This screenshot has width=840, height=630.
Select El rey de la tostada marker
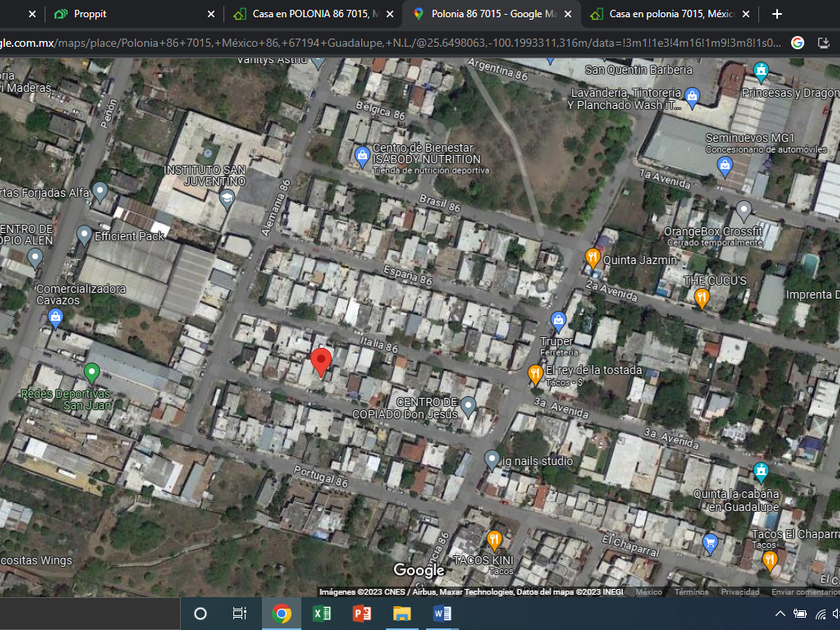[536, 375]
